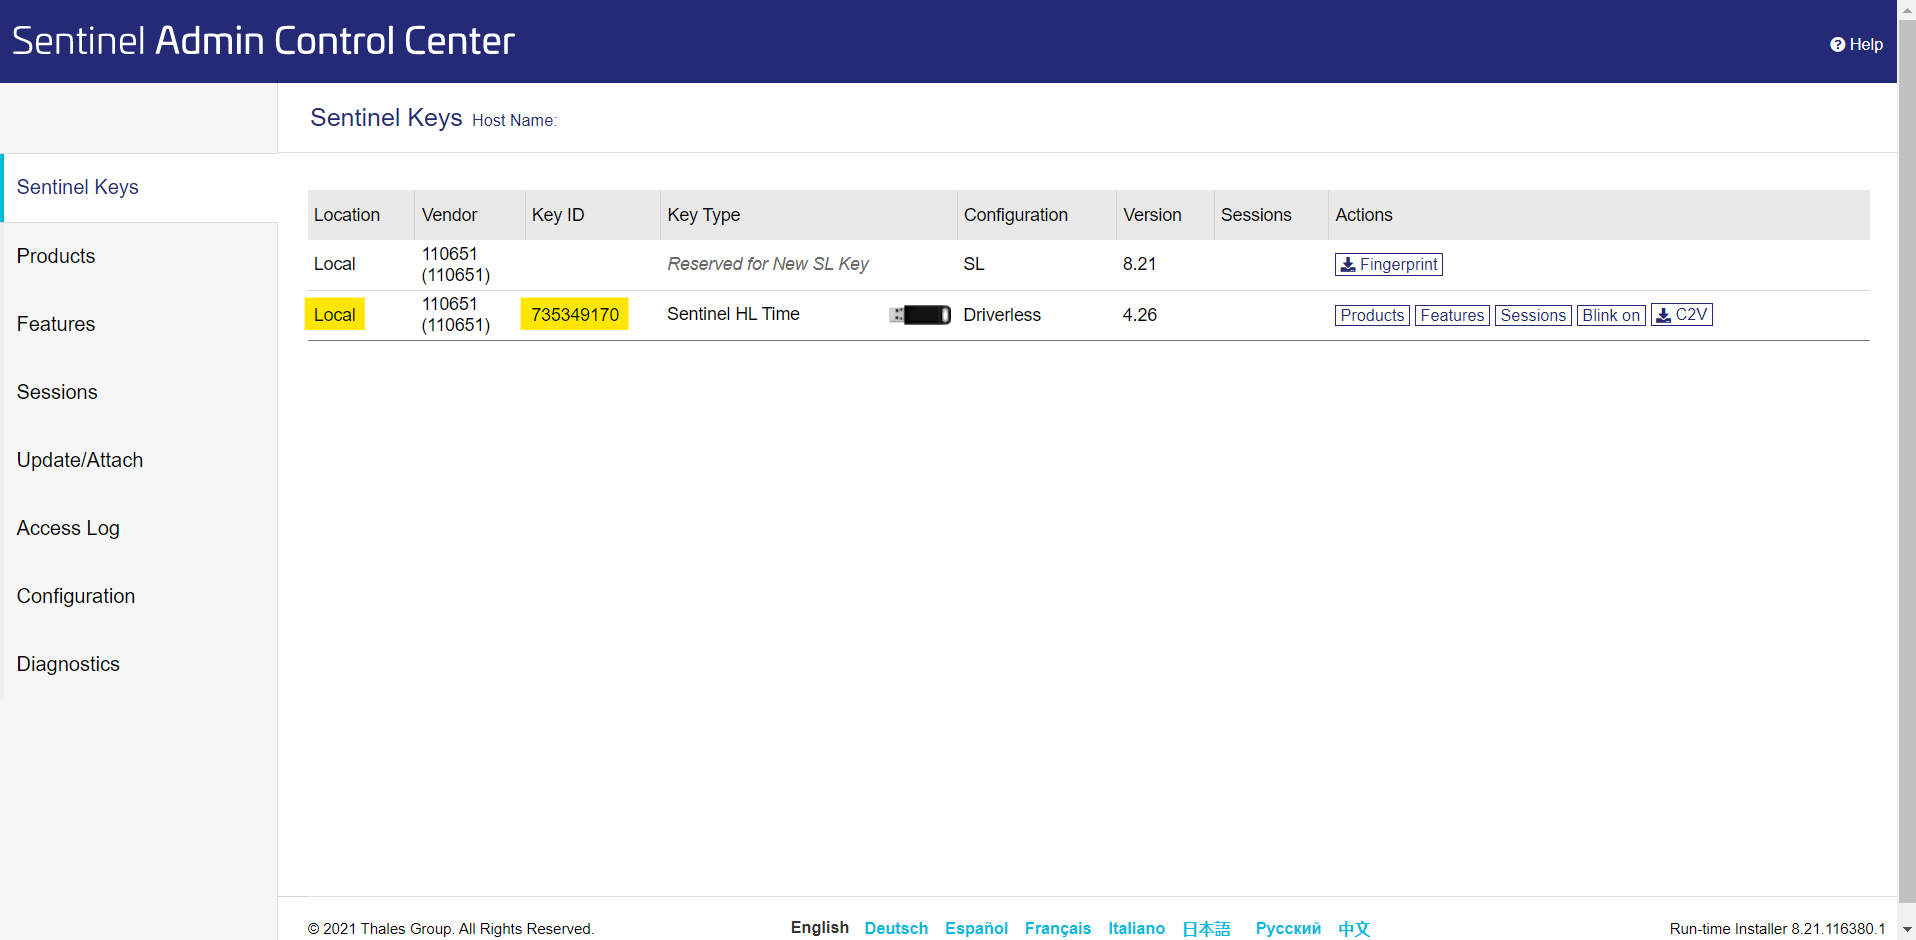Switch language to Deutsch

(896, 928)
